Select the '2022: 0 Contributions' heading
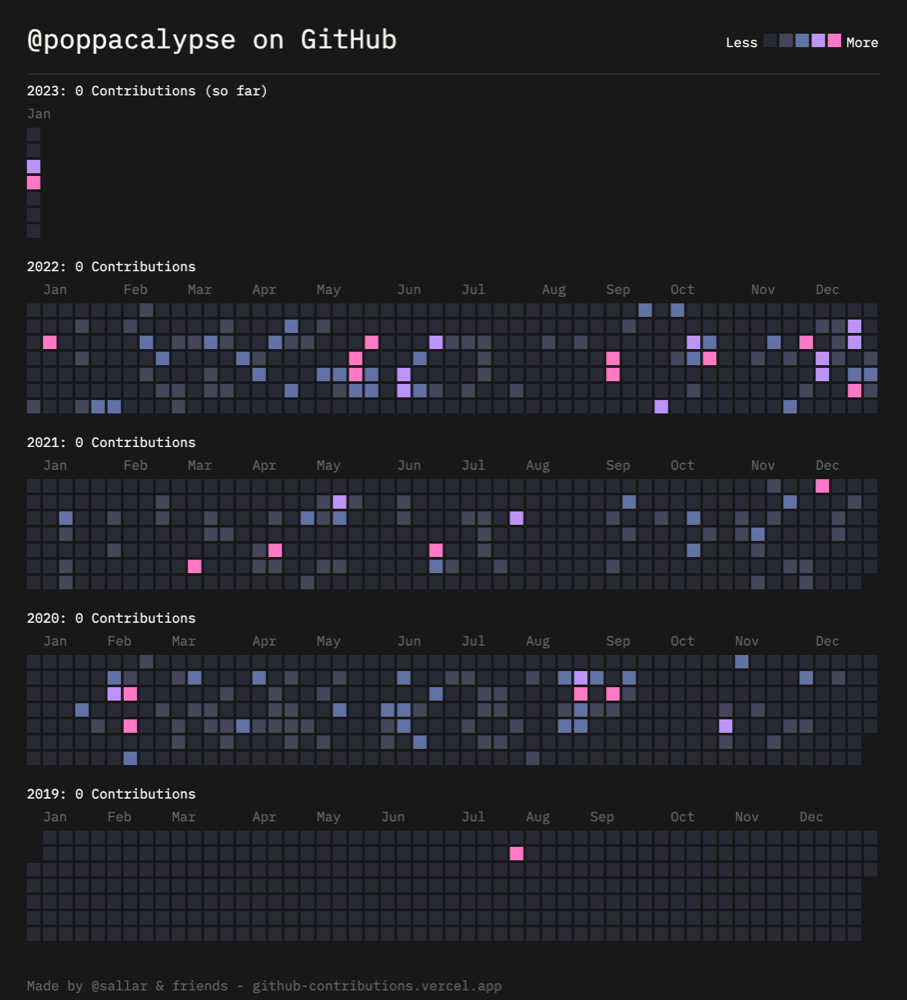907x1000 pixels. [112, 267]
